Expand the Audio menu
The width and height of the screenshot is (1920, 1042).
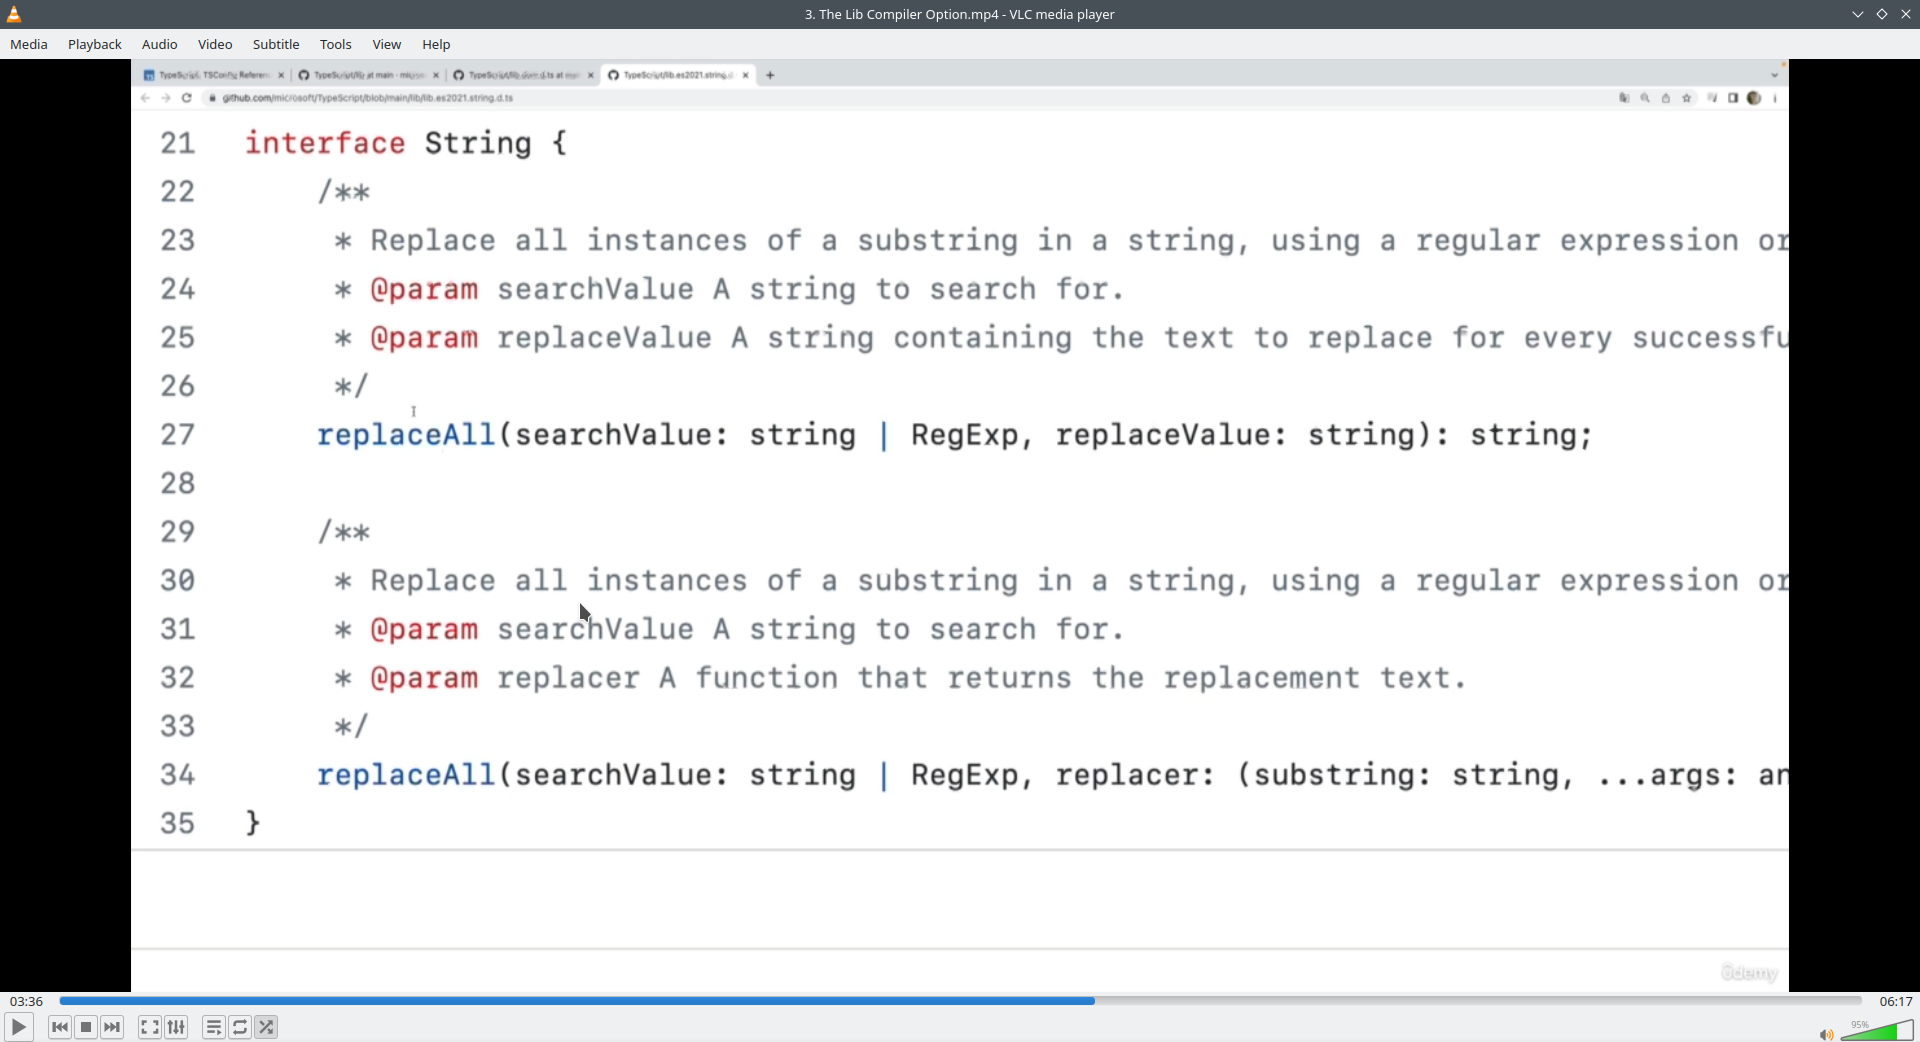(159, 44)
